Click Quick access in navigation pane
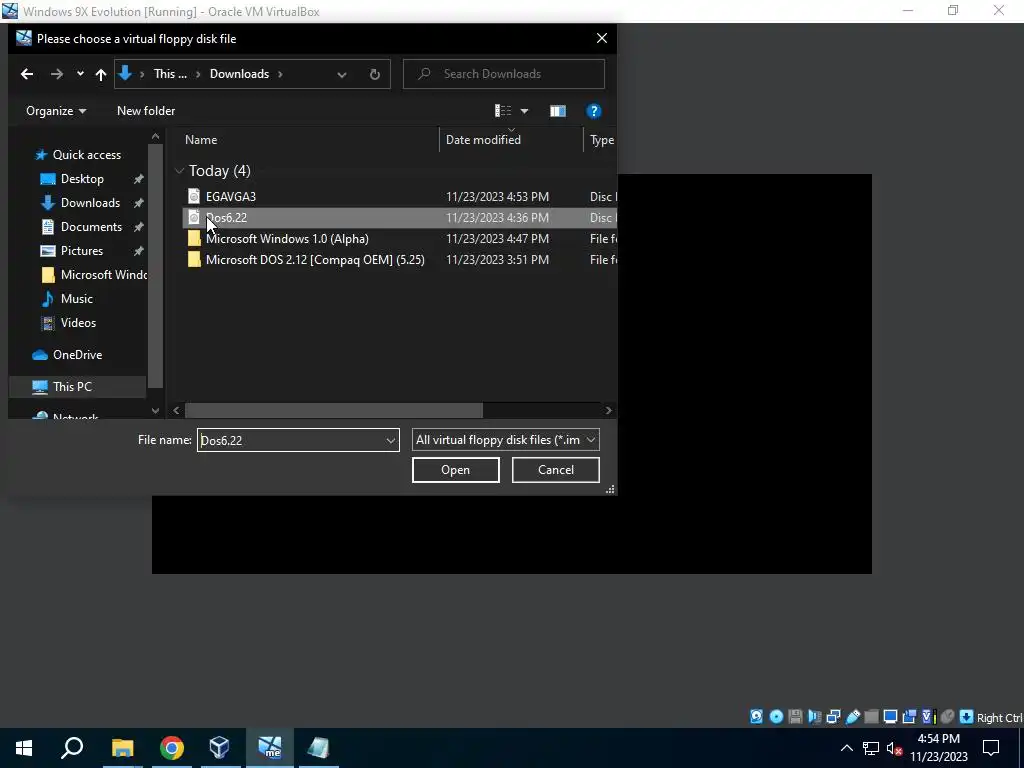This screenshot has height=768, width=1024. (86, 155)
